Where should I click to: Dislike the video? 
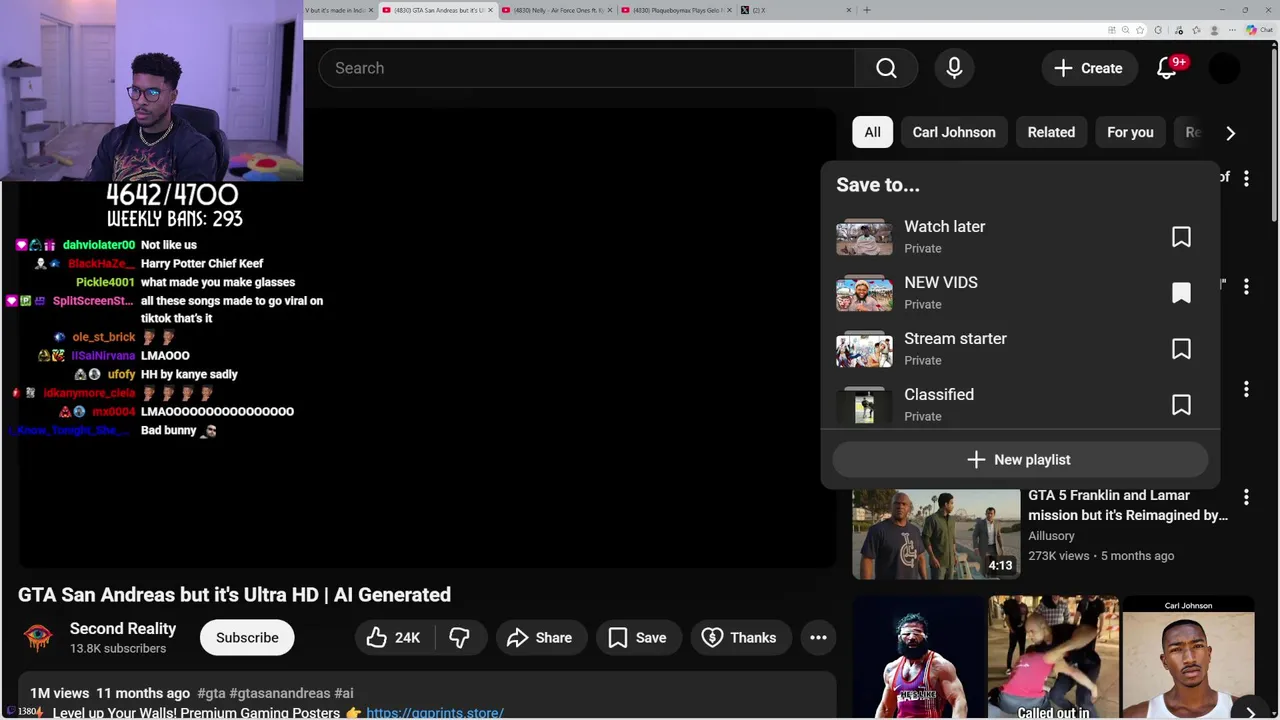point(459,638)
